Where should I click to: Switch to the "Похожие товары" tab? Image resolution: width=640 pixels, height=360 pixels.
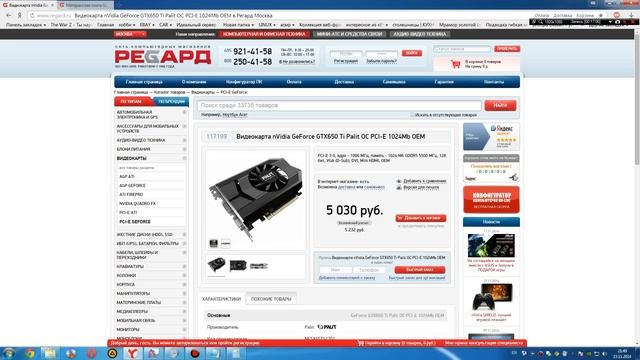click(x=271, y=299)
